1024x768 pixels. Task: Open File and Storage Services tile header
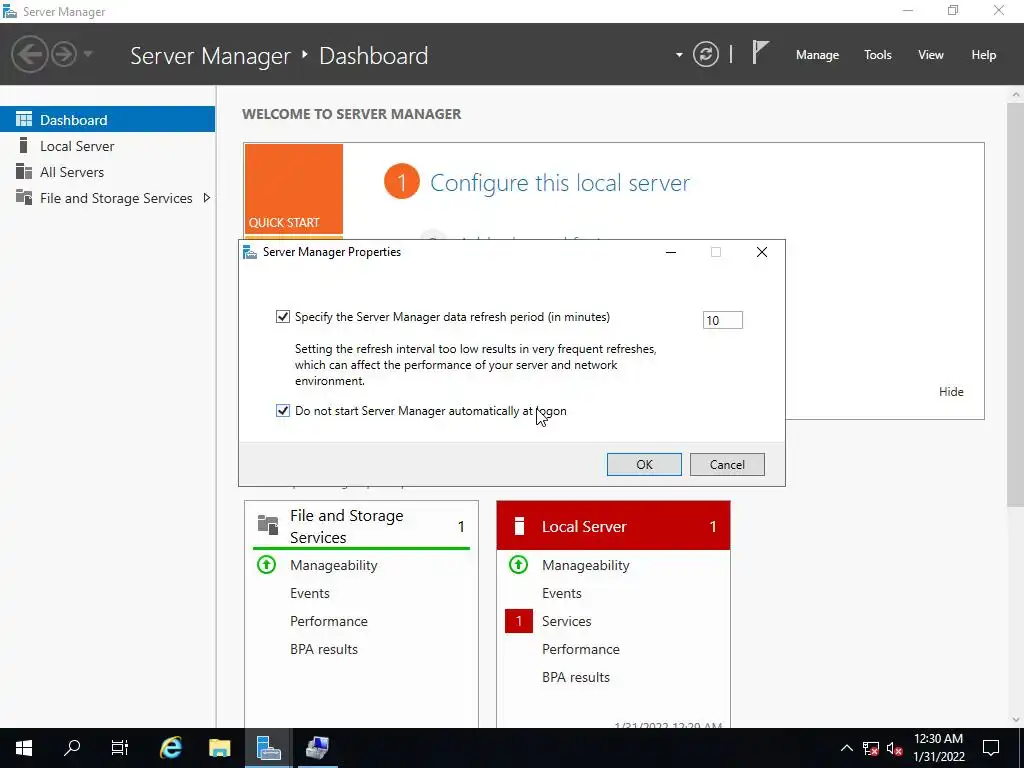point(361,526)
